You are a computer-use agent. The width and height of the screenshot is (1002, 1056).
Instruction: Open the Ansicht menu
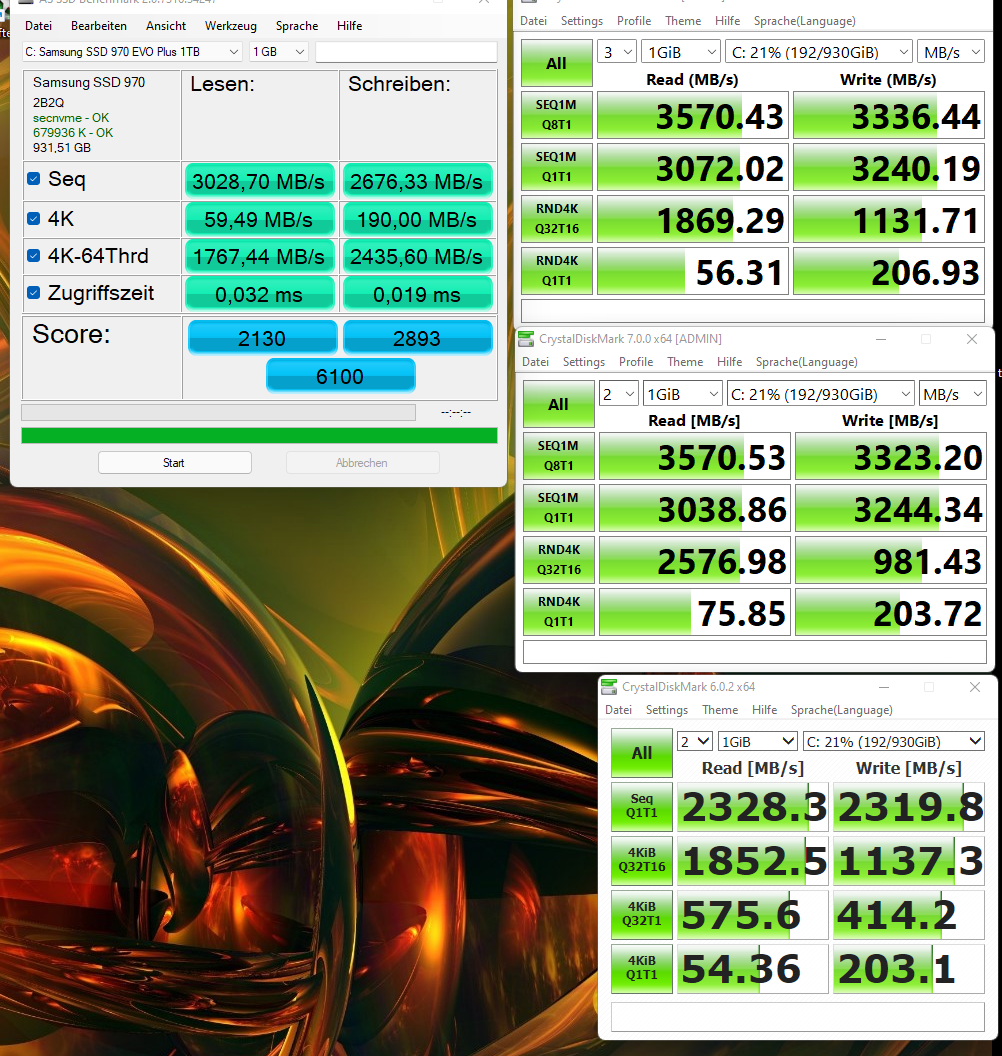pyautogui.click(x=166, y=26)
